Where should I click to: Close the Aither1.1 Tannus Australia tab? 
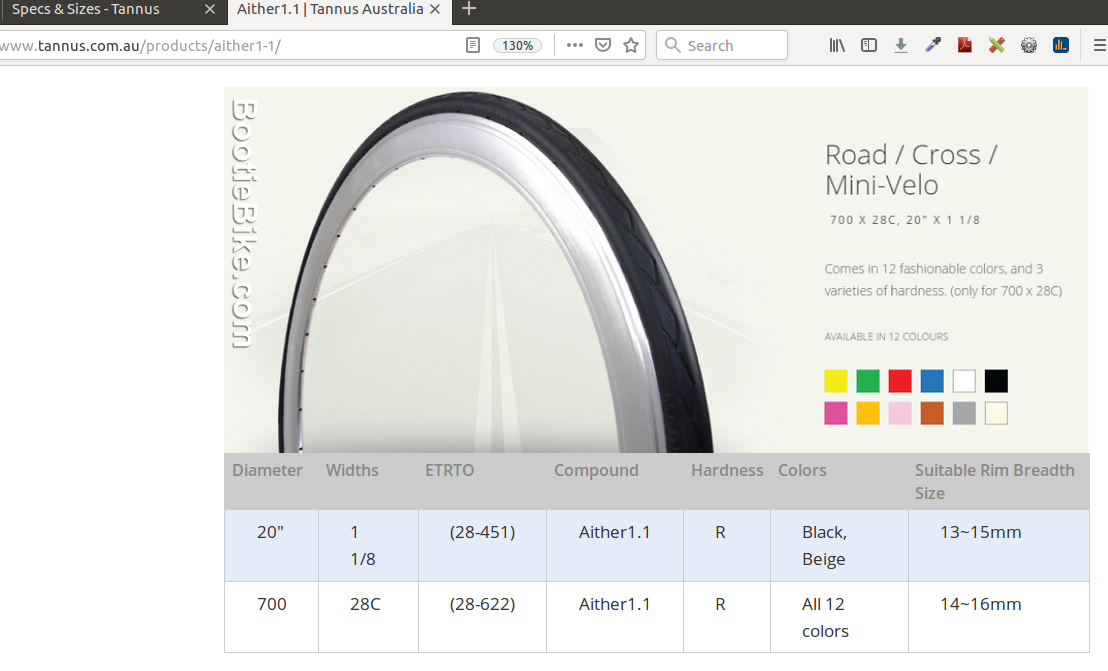(x=435, y=9)
